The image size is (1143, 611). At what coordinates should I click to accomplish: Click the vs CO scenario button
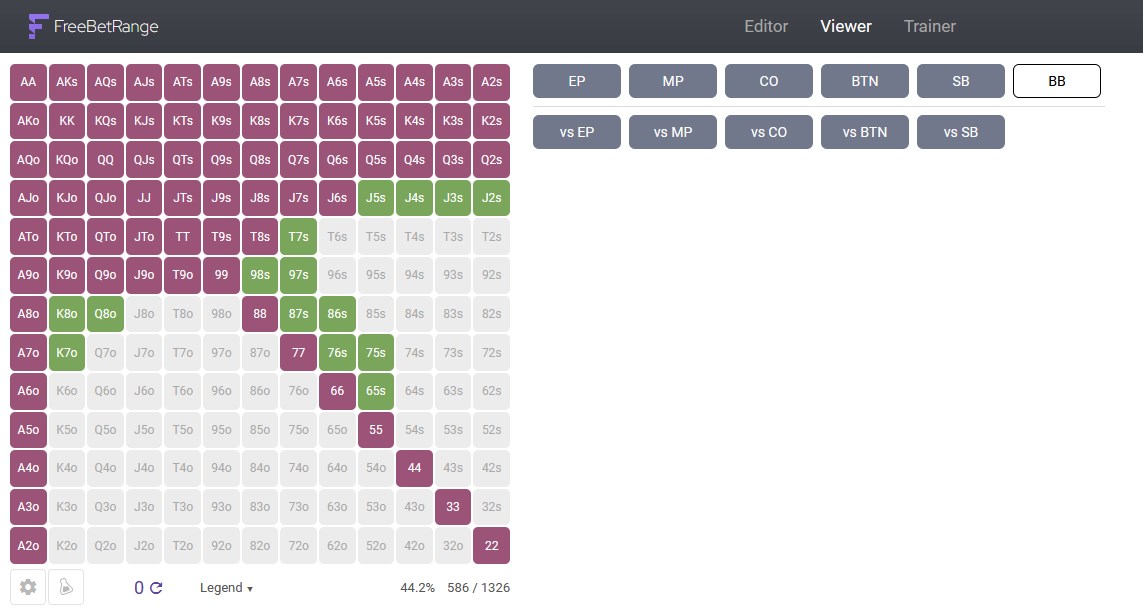point(769,132)
